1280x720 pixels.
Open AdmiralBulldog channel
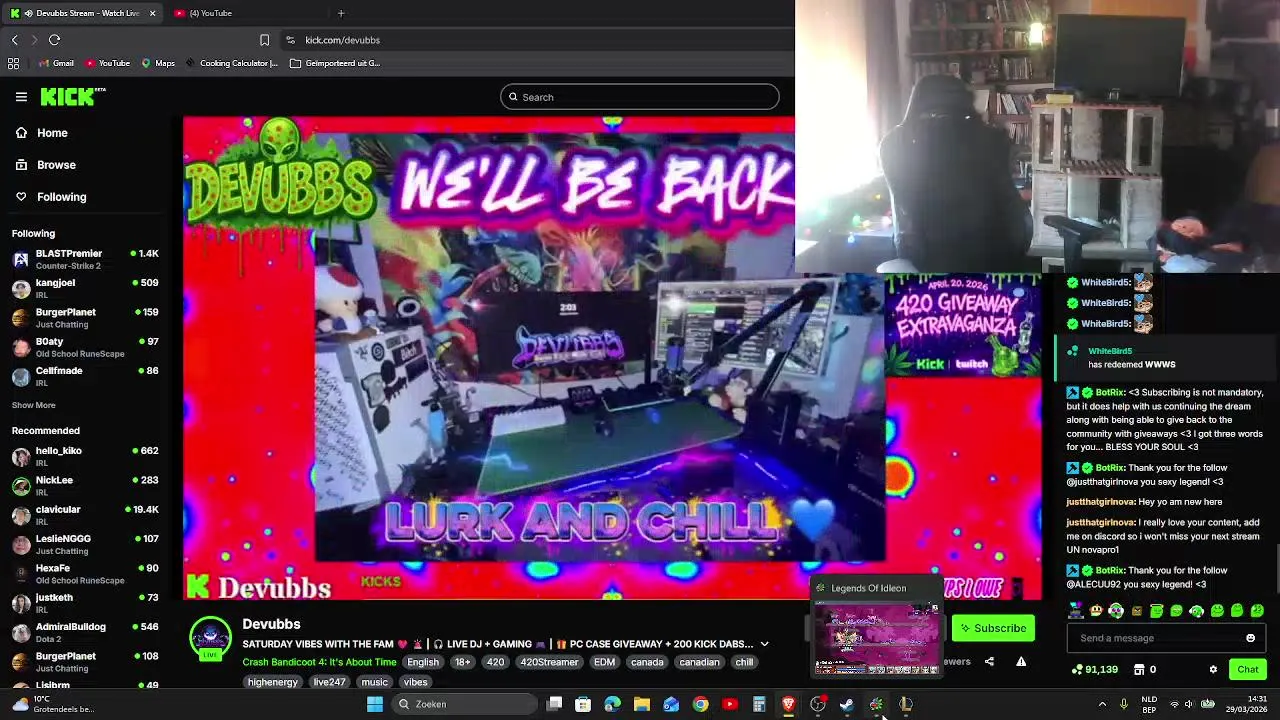tap(85, 632)
